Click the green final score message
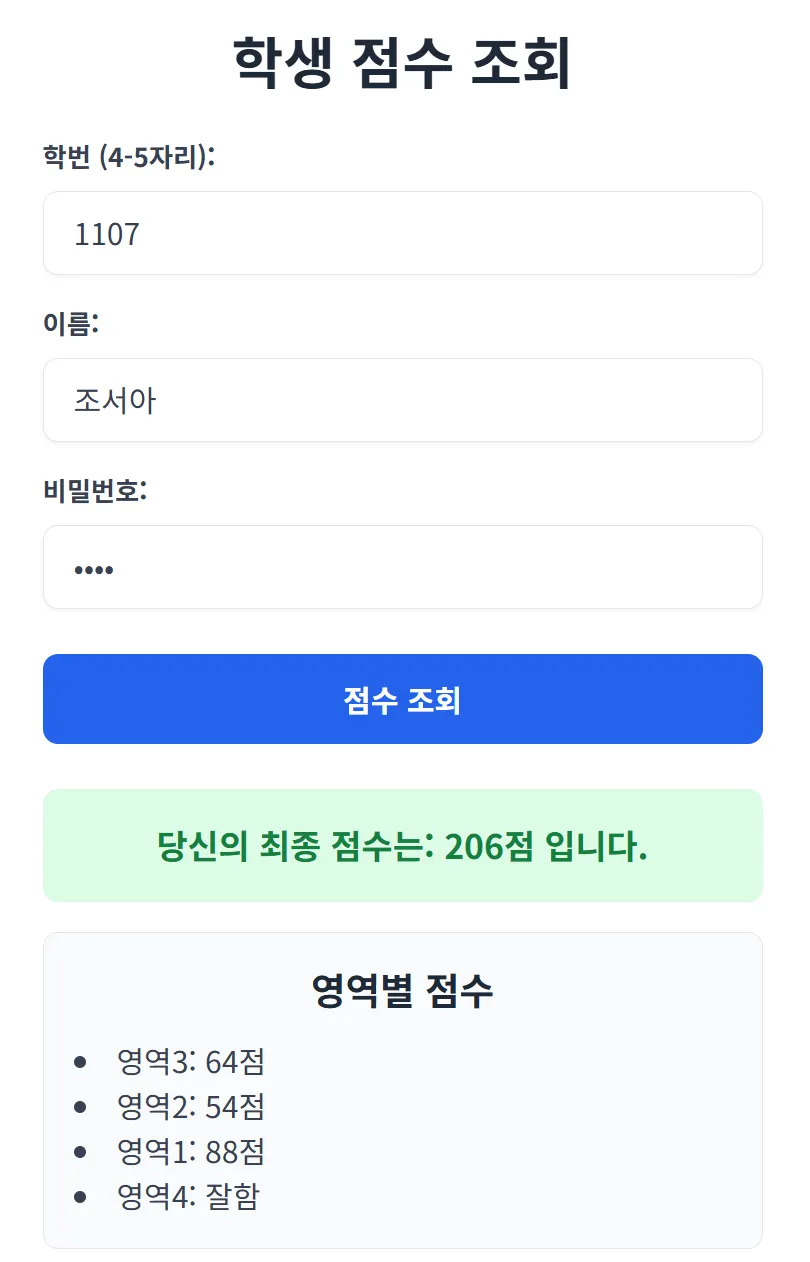Screen dimensions: 810x1262 (402, 846)
